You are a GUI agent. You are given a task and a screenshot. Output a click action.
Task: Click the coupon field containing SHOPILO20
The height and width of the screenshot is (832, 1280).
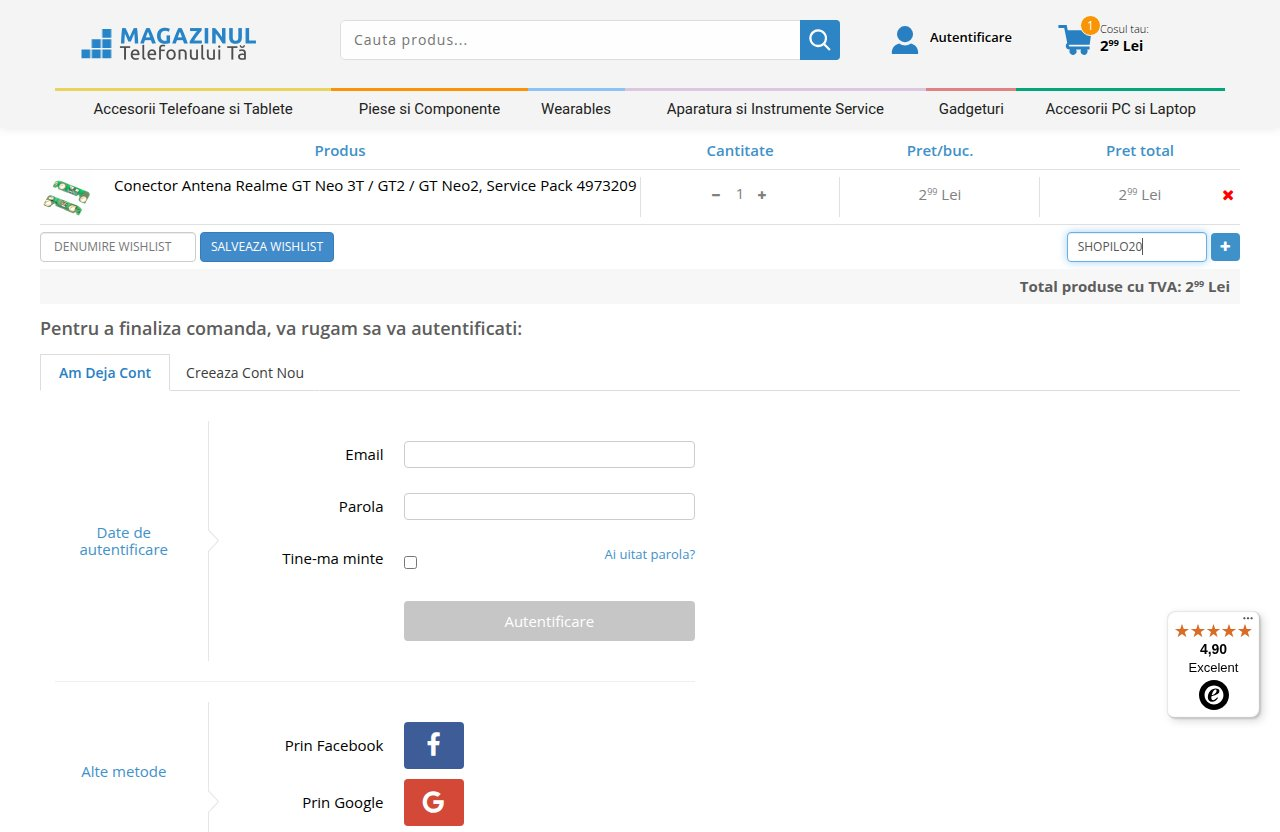pos(1137,247)
